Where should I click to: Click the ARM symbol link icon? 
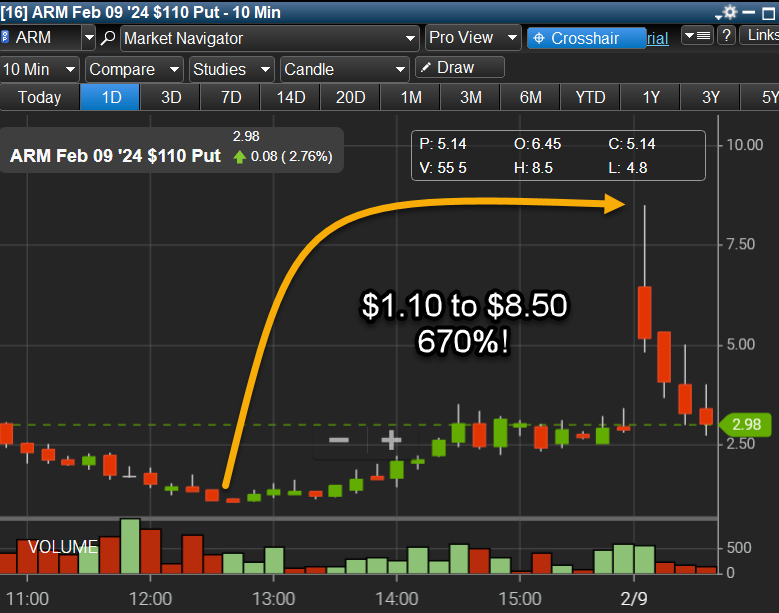coord(5,37)
